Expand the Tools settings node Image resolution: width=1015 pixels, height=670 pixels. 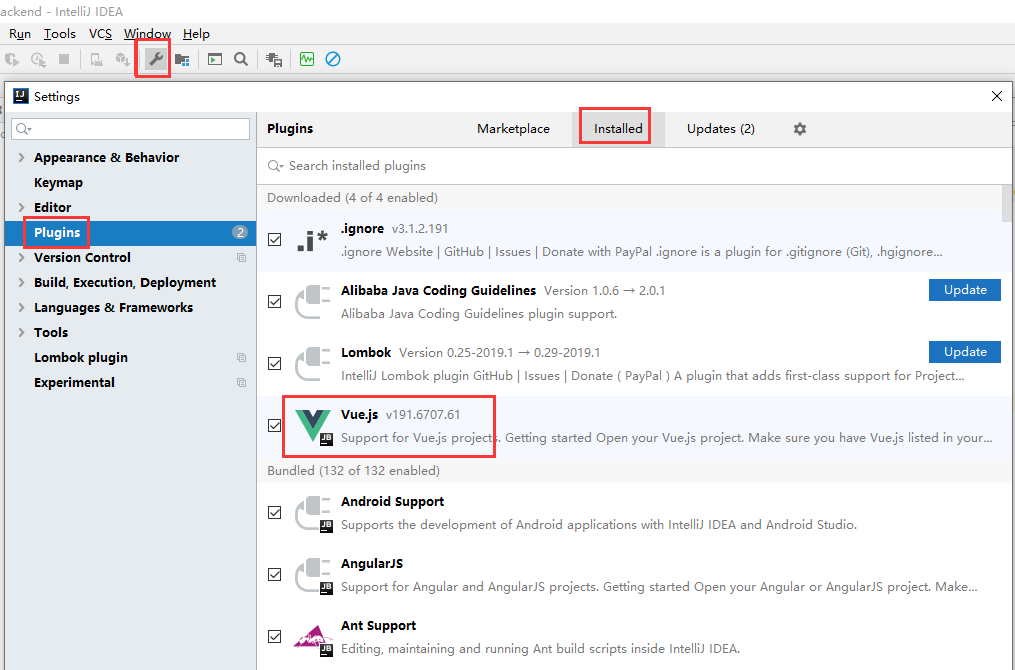pos(21,332)
